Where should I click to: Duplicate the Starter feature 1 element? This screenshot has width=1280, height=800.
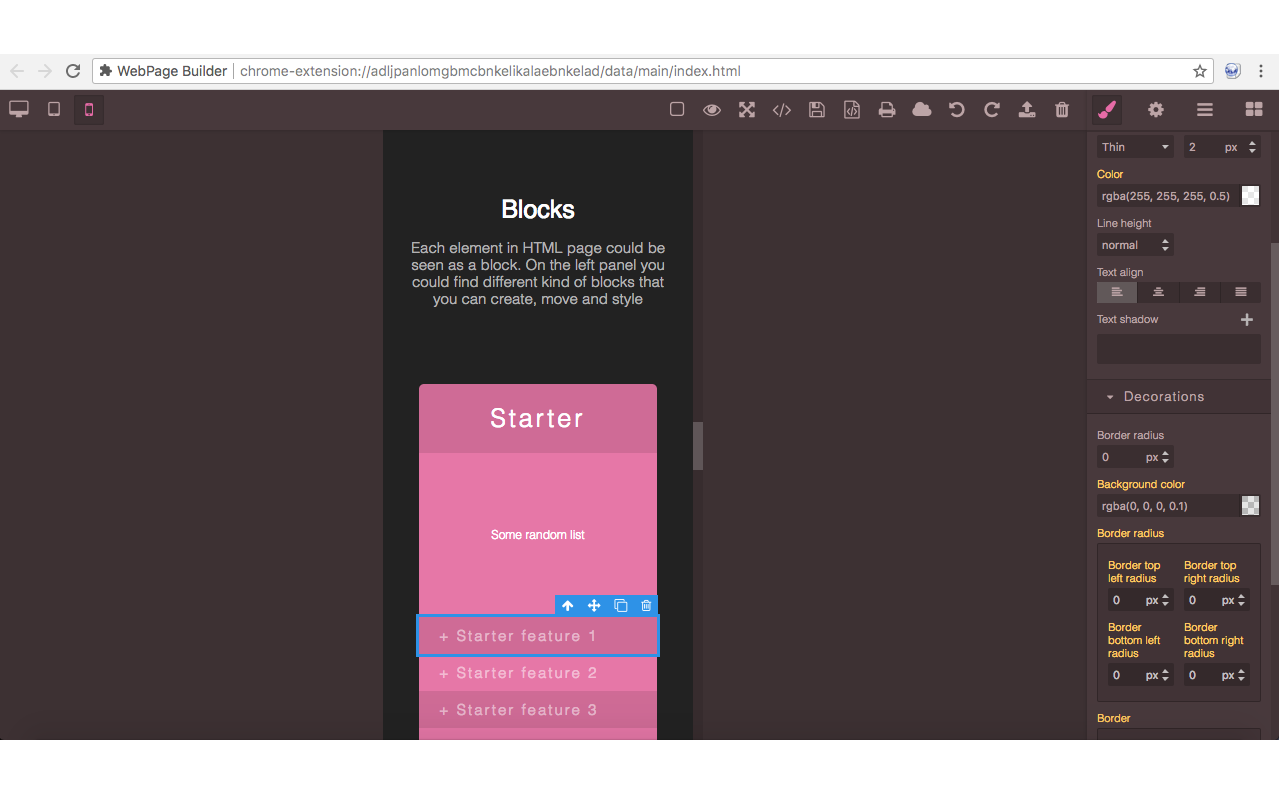(620, 605)
